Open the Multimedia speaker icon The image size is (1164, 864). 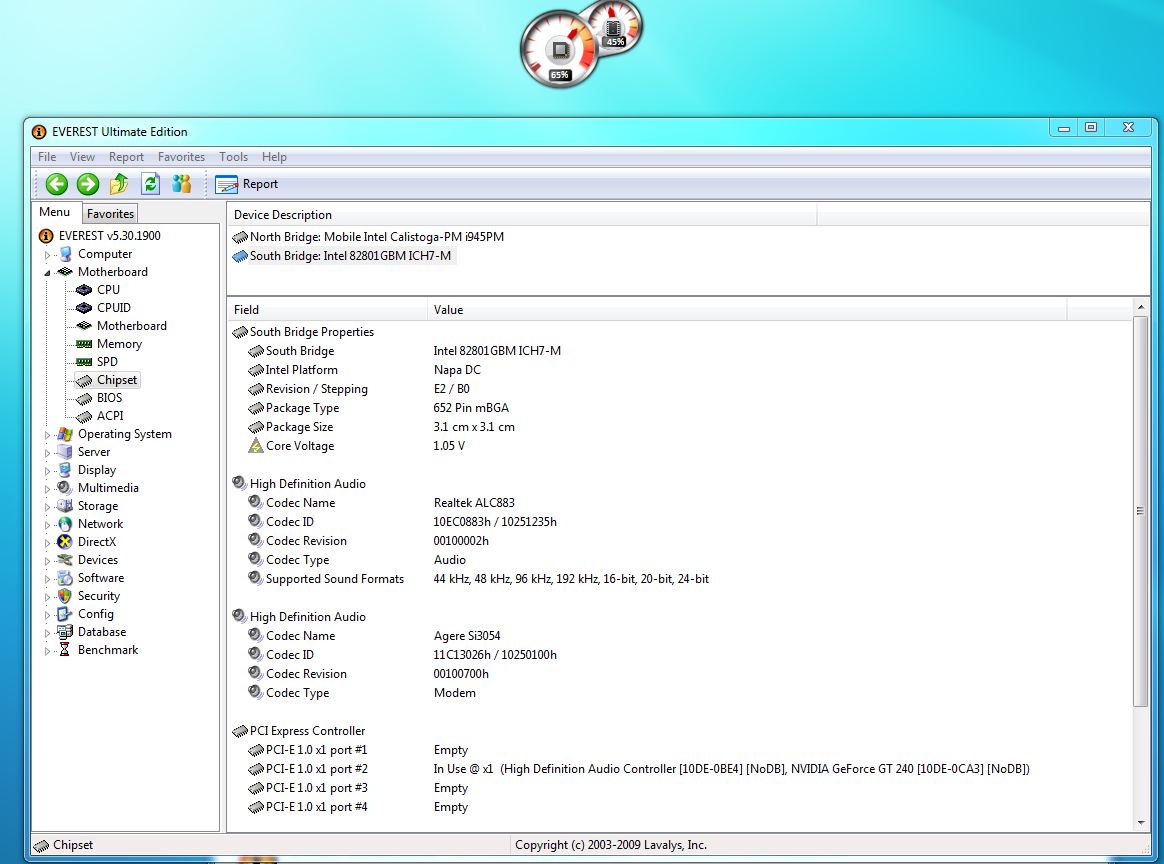pyautogui.click(x=65, y=488)
